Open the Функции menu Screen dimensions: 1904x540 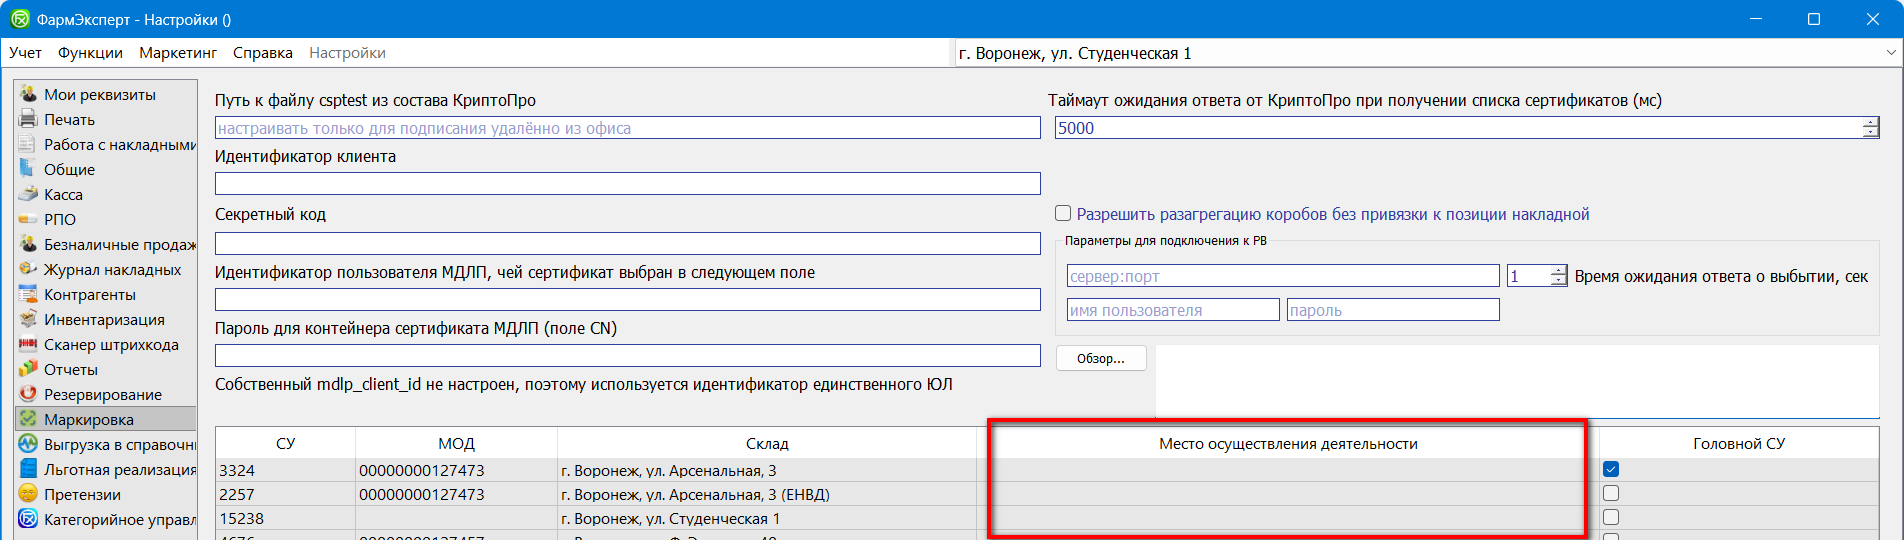pyautogui.click(x=90, y=53)
